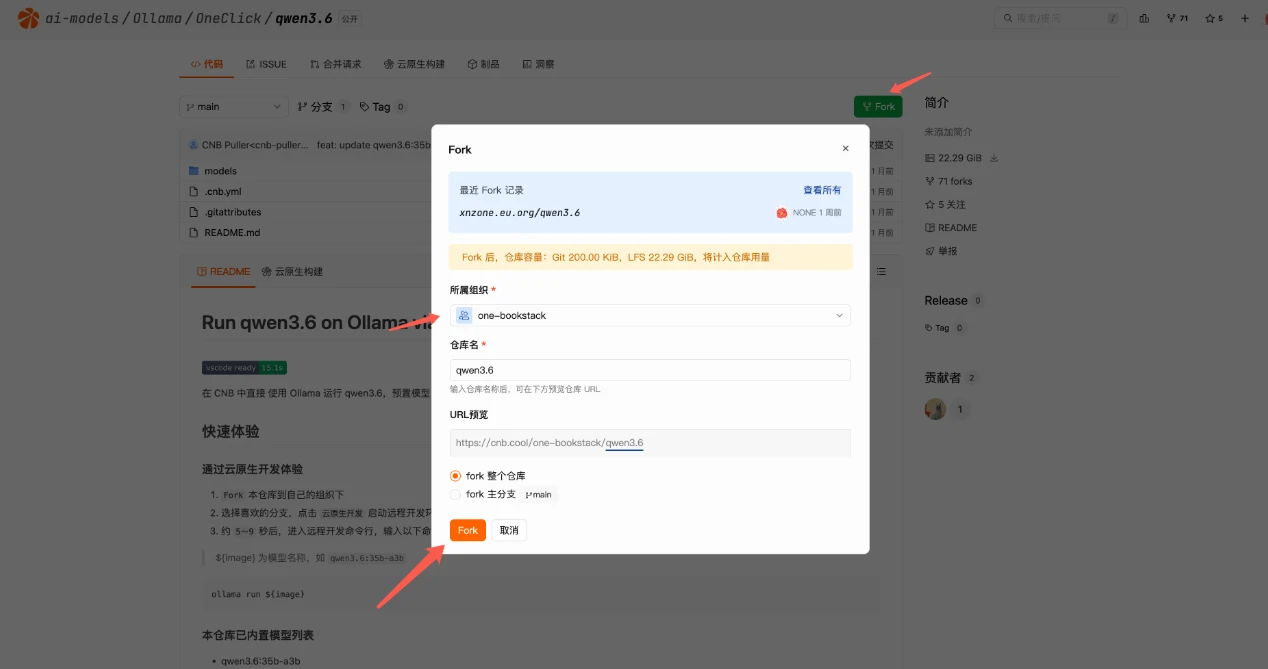Cancel the fork with 取消 button
Image resolution: width=1268 pixels, height=669 pixels.
(x=509, y=530)
